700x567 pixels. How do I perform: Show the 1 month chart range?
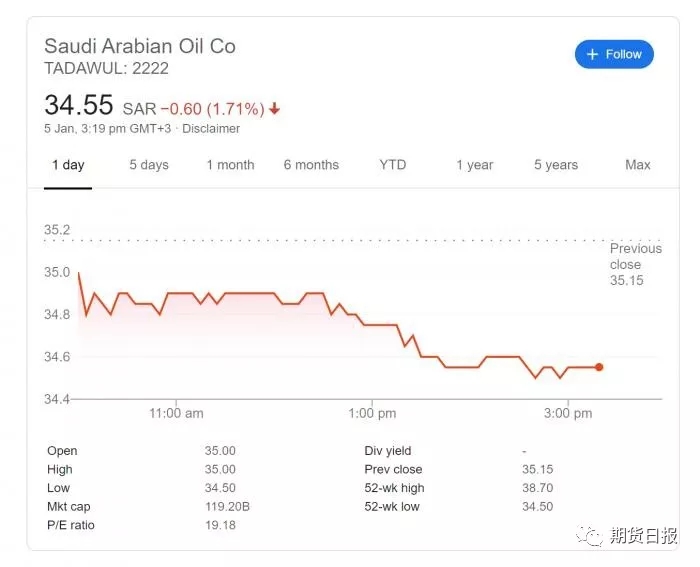click(230, 165)
